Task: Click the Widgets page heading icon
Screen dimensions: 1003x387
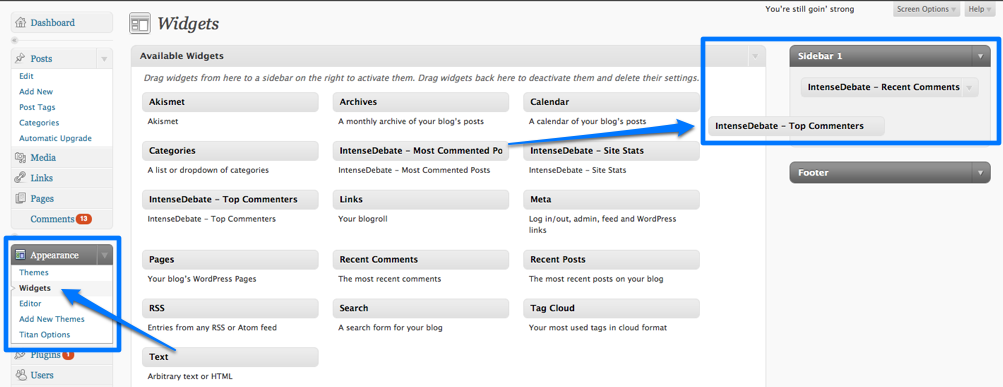Action: [139, 24]
